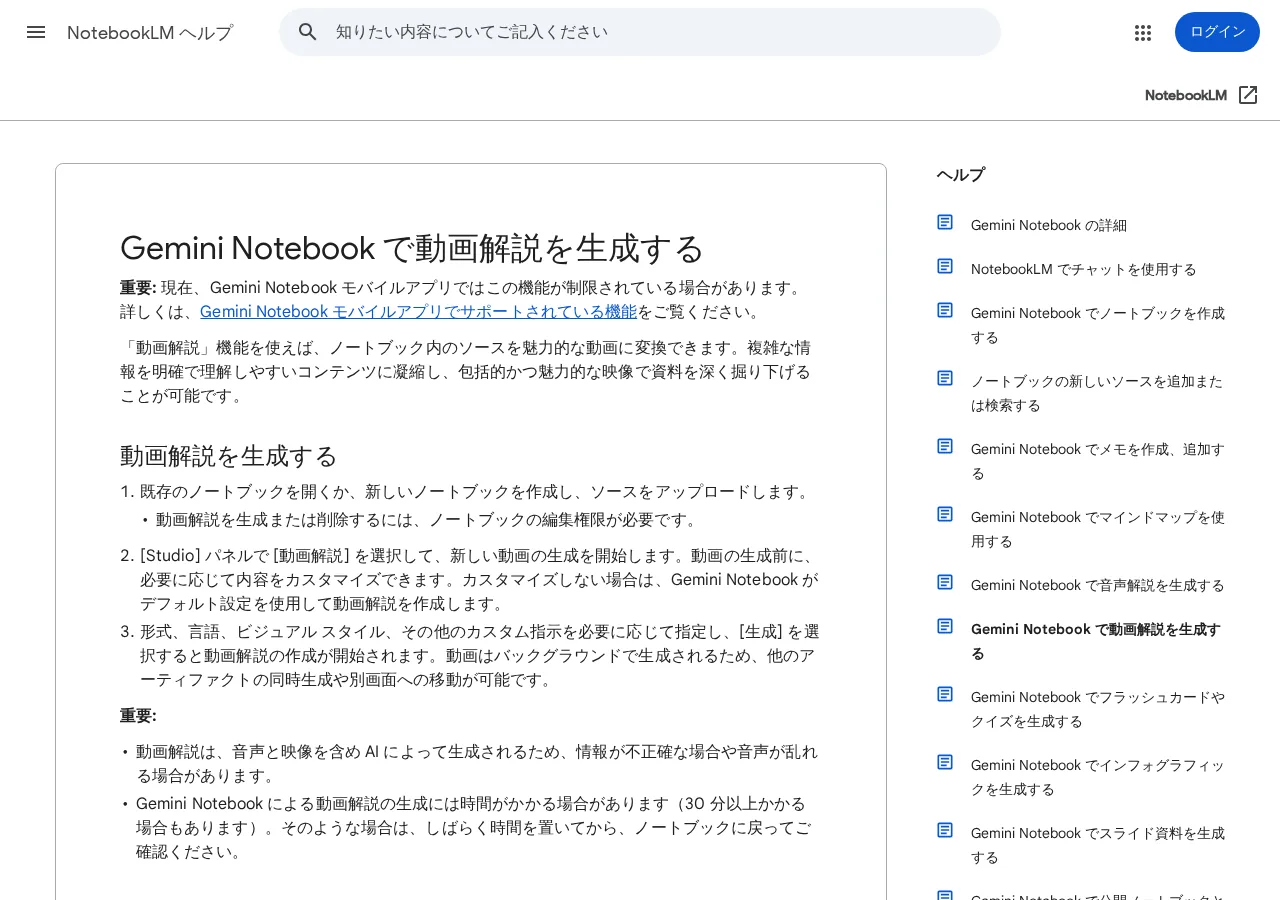Open Gemini Notebook でメモを作成、追加する article
The height and width of the screenshot is (900, 1280).
[x=1098, y=461]
